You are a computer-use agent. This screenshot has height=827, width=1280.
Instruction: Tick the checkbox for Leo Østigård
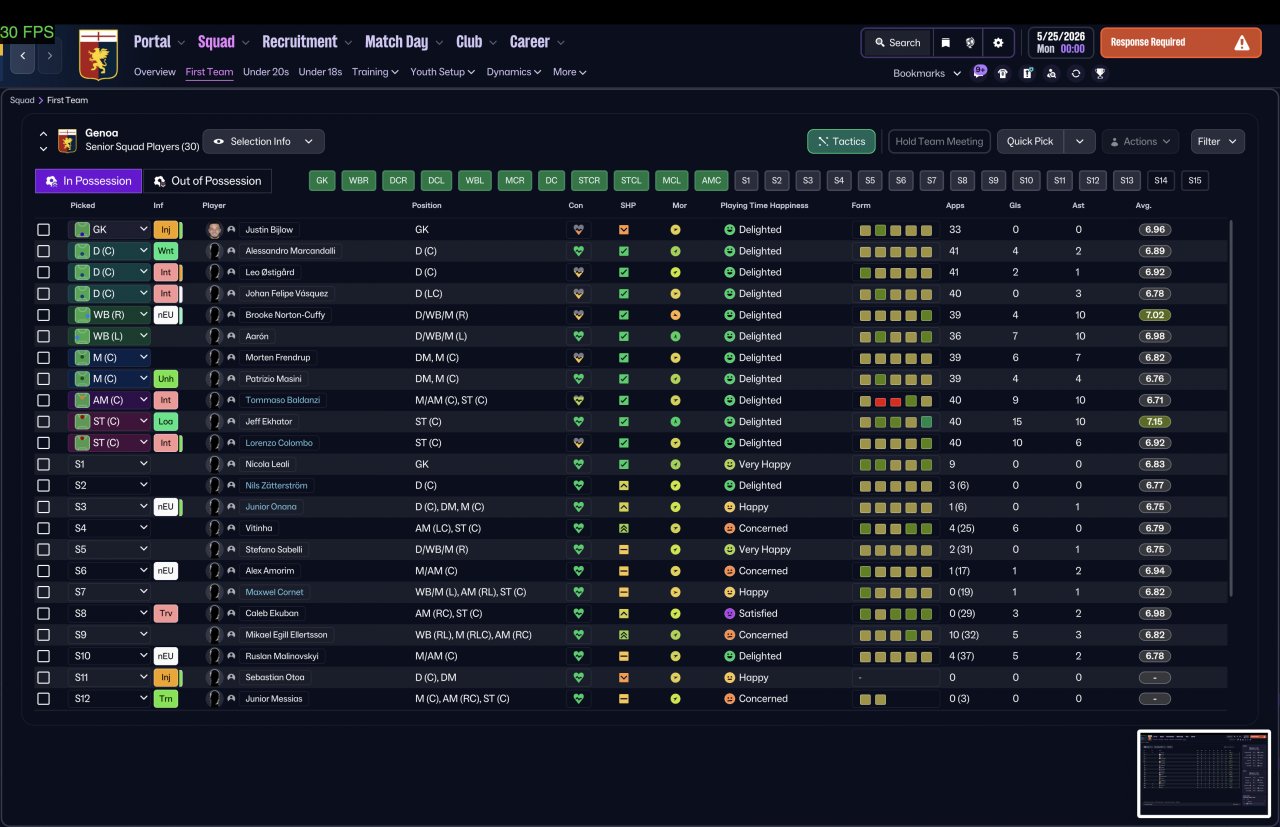tap(43, 272)
